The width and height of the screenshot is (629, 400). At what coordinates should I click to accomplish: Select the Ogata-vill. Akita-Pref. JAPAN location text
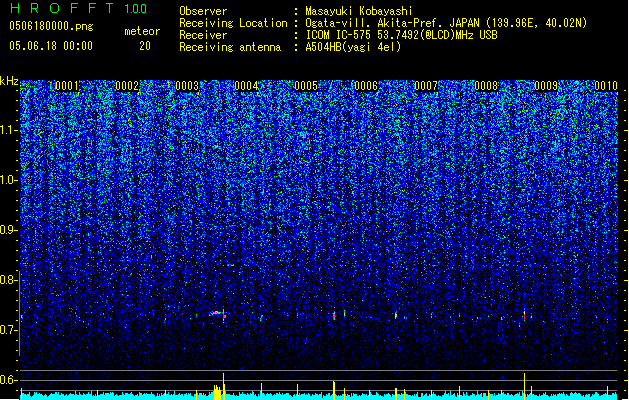[446, 23]
